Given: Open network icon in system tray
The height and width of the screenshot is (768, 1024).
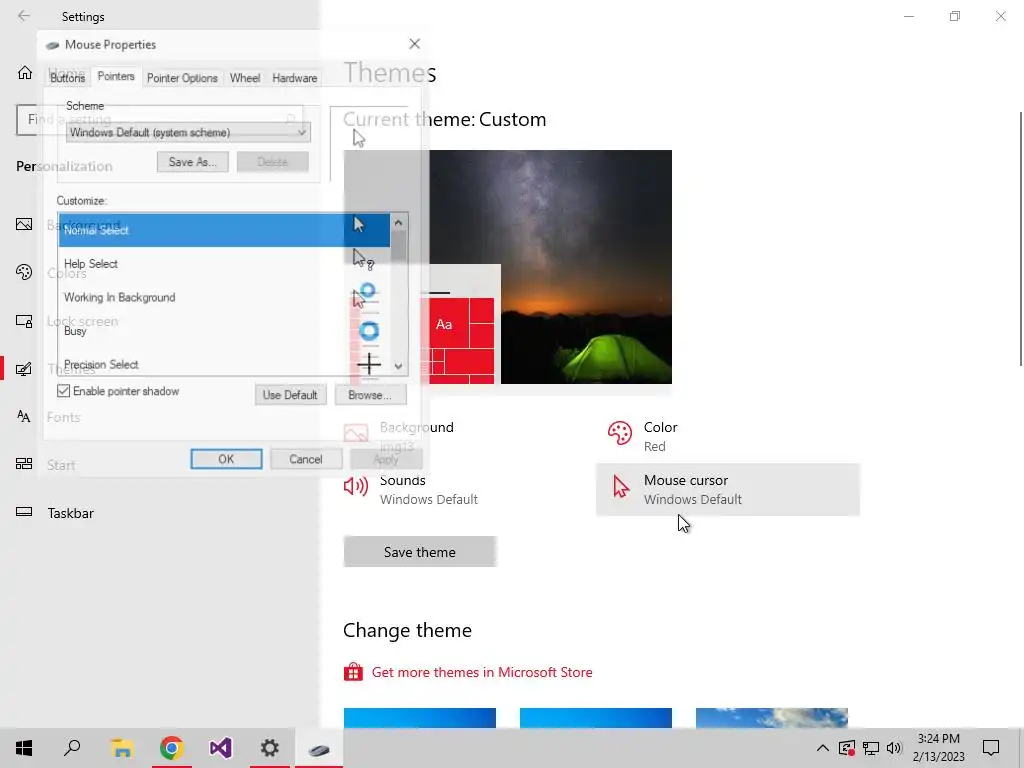Looking at the screenshot, I should click(x=871, y=748).
